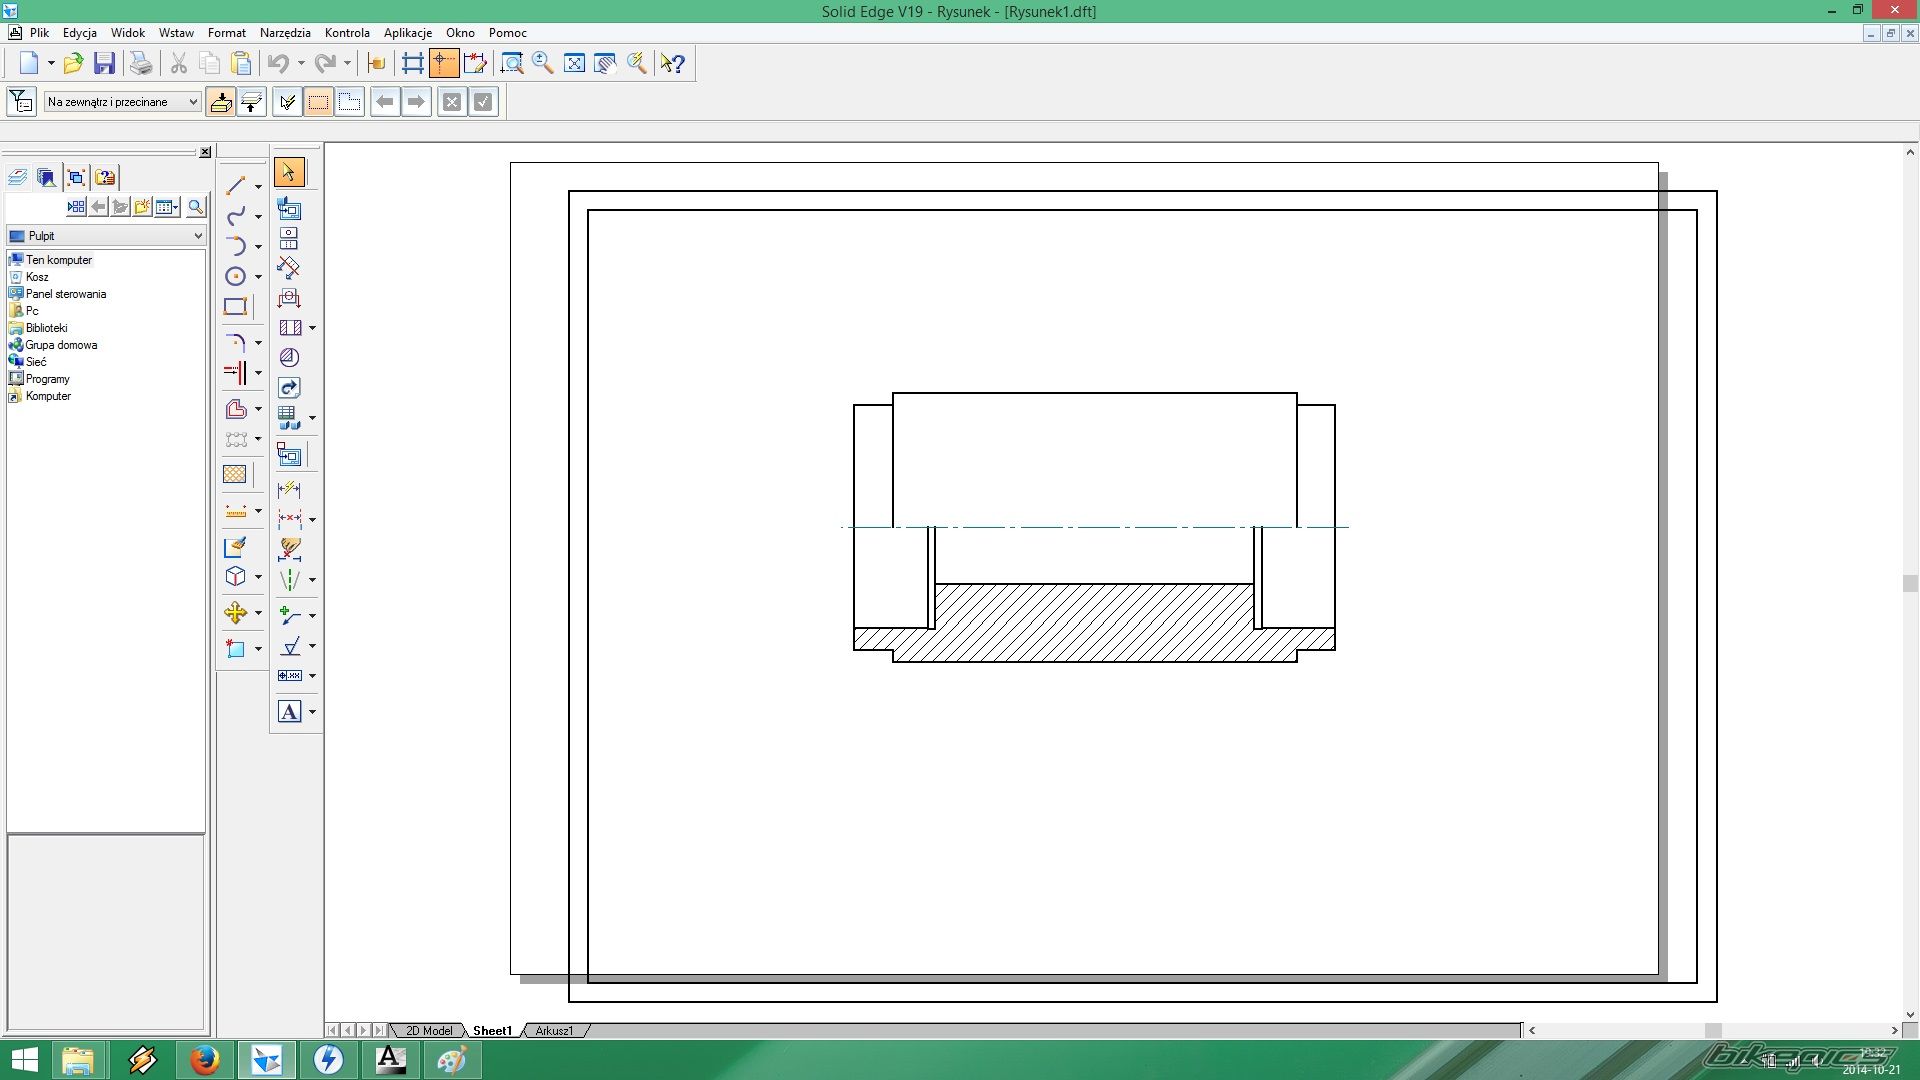Click the Update Views tool

pyautogui.click(x=289, y=387)
